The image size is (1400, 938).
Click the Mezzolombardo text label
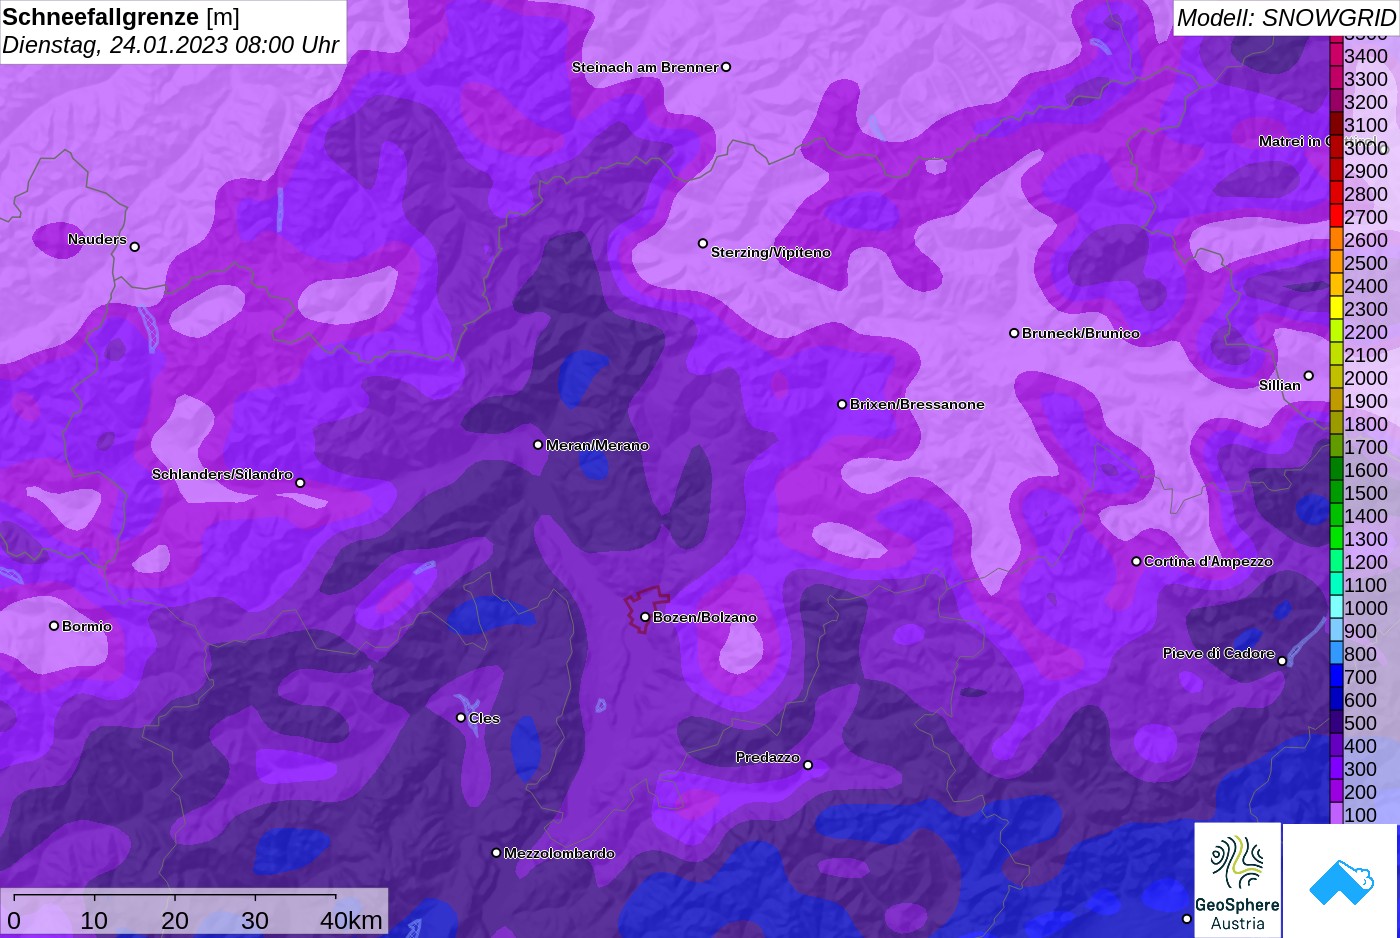[x=559, y=853]
